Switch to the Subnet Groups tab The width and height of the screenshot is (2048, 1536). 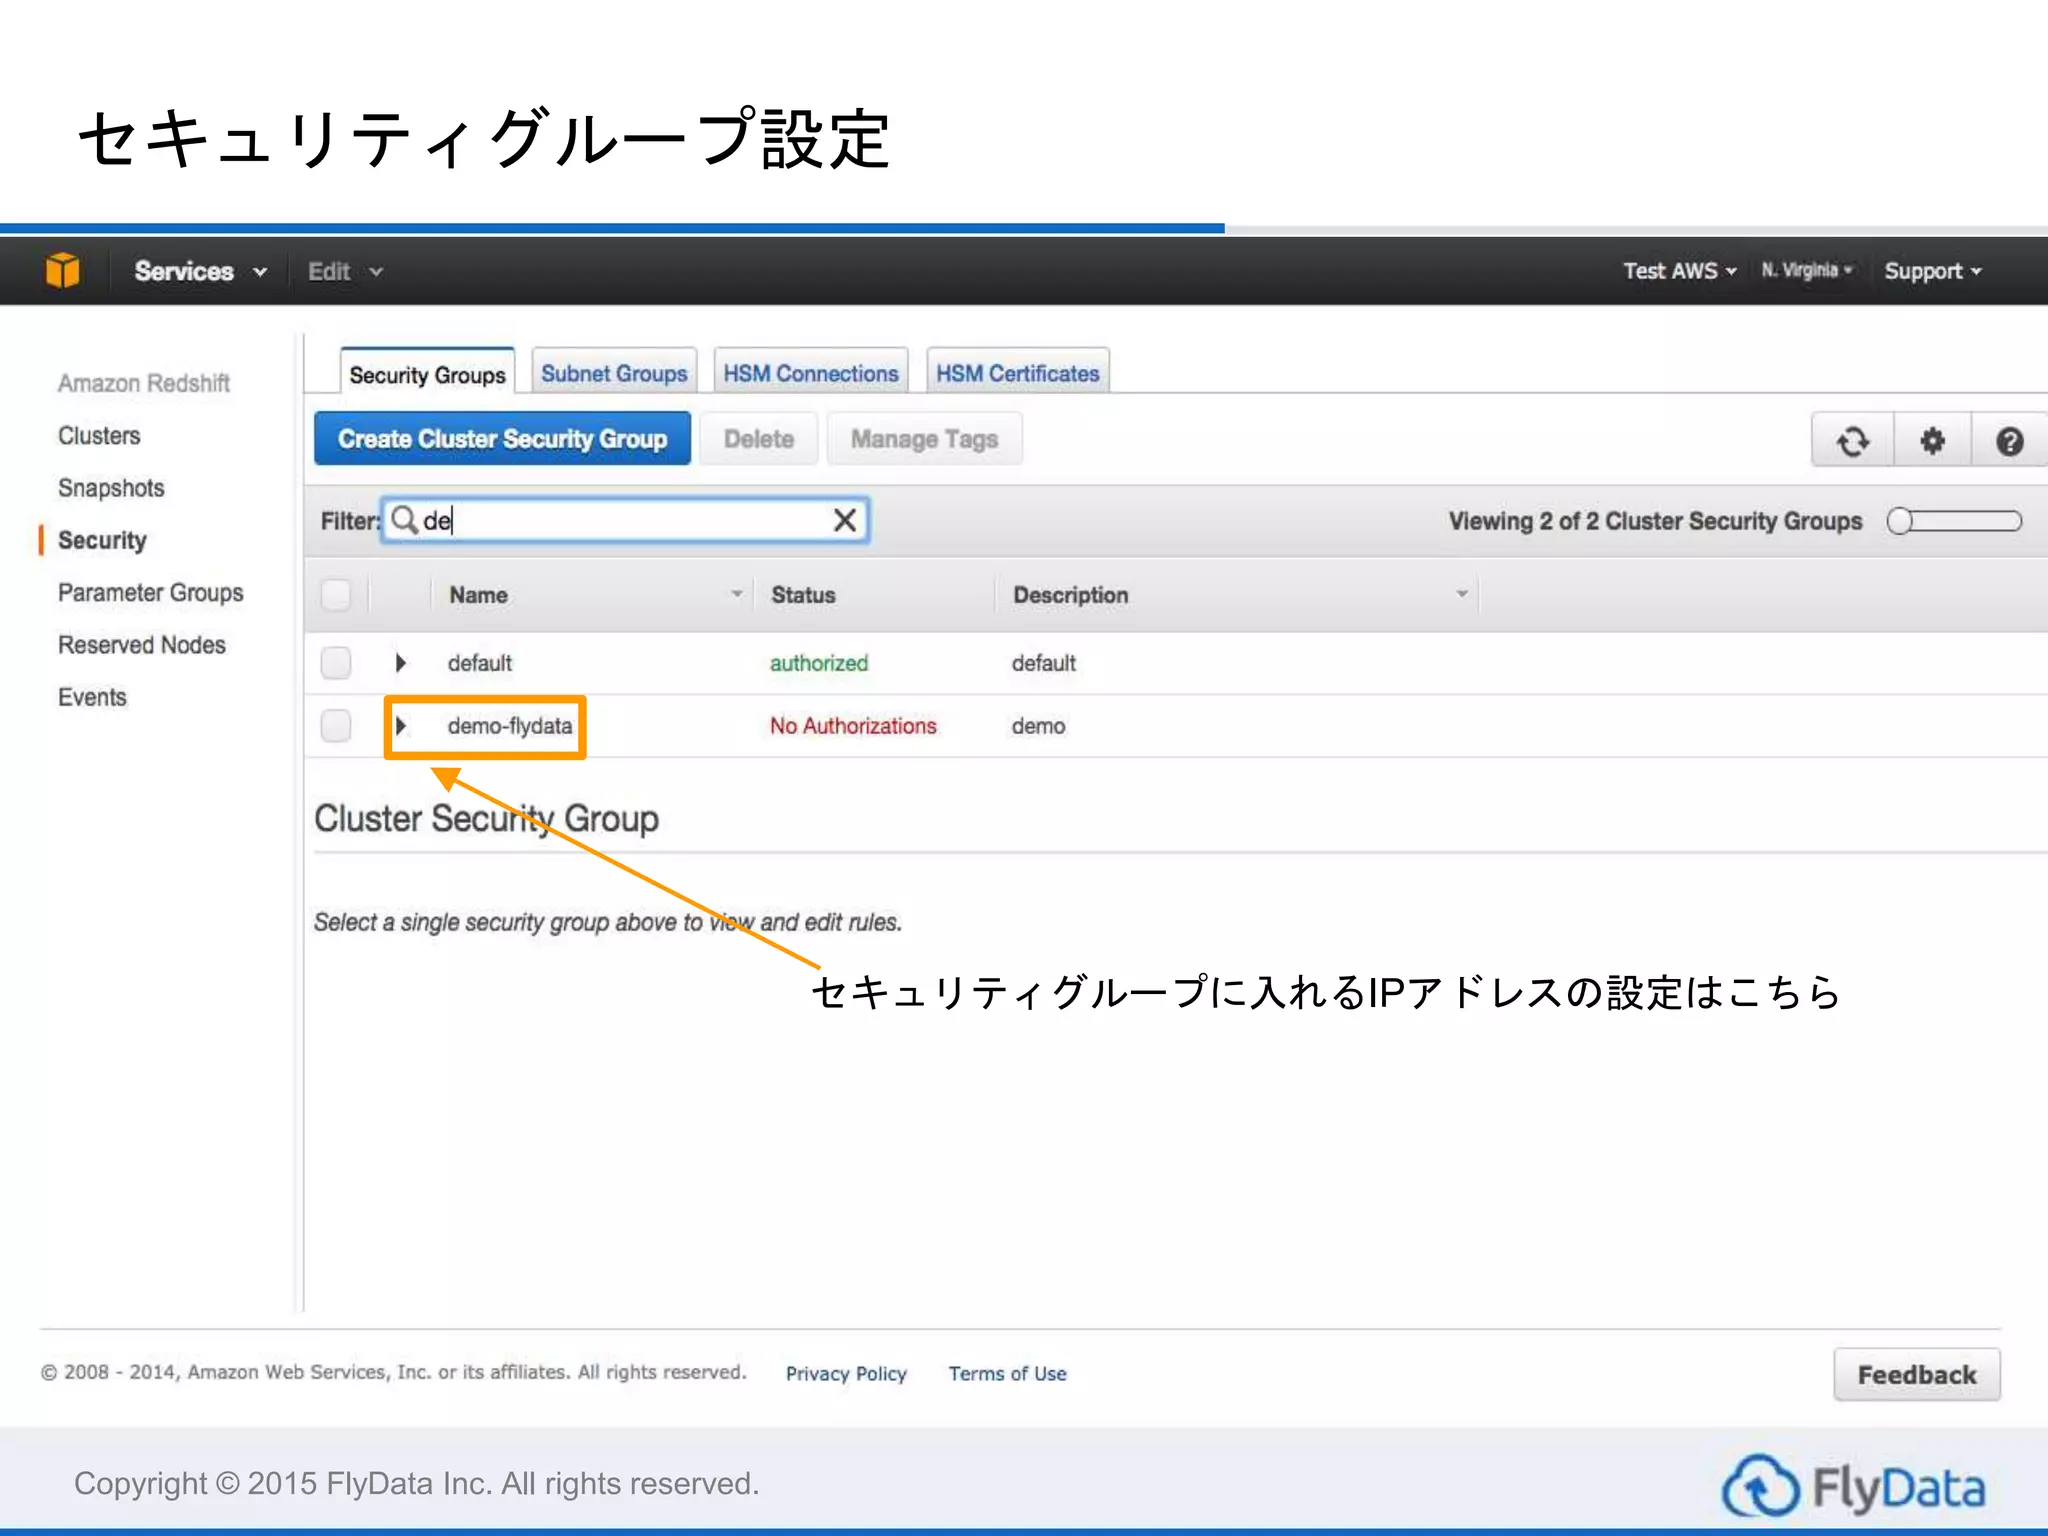[x=614, y=373]
